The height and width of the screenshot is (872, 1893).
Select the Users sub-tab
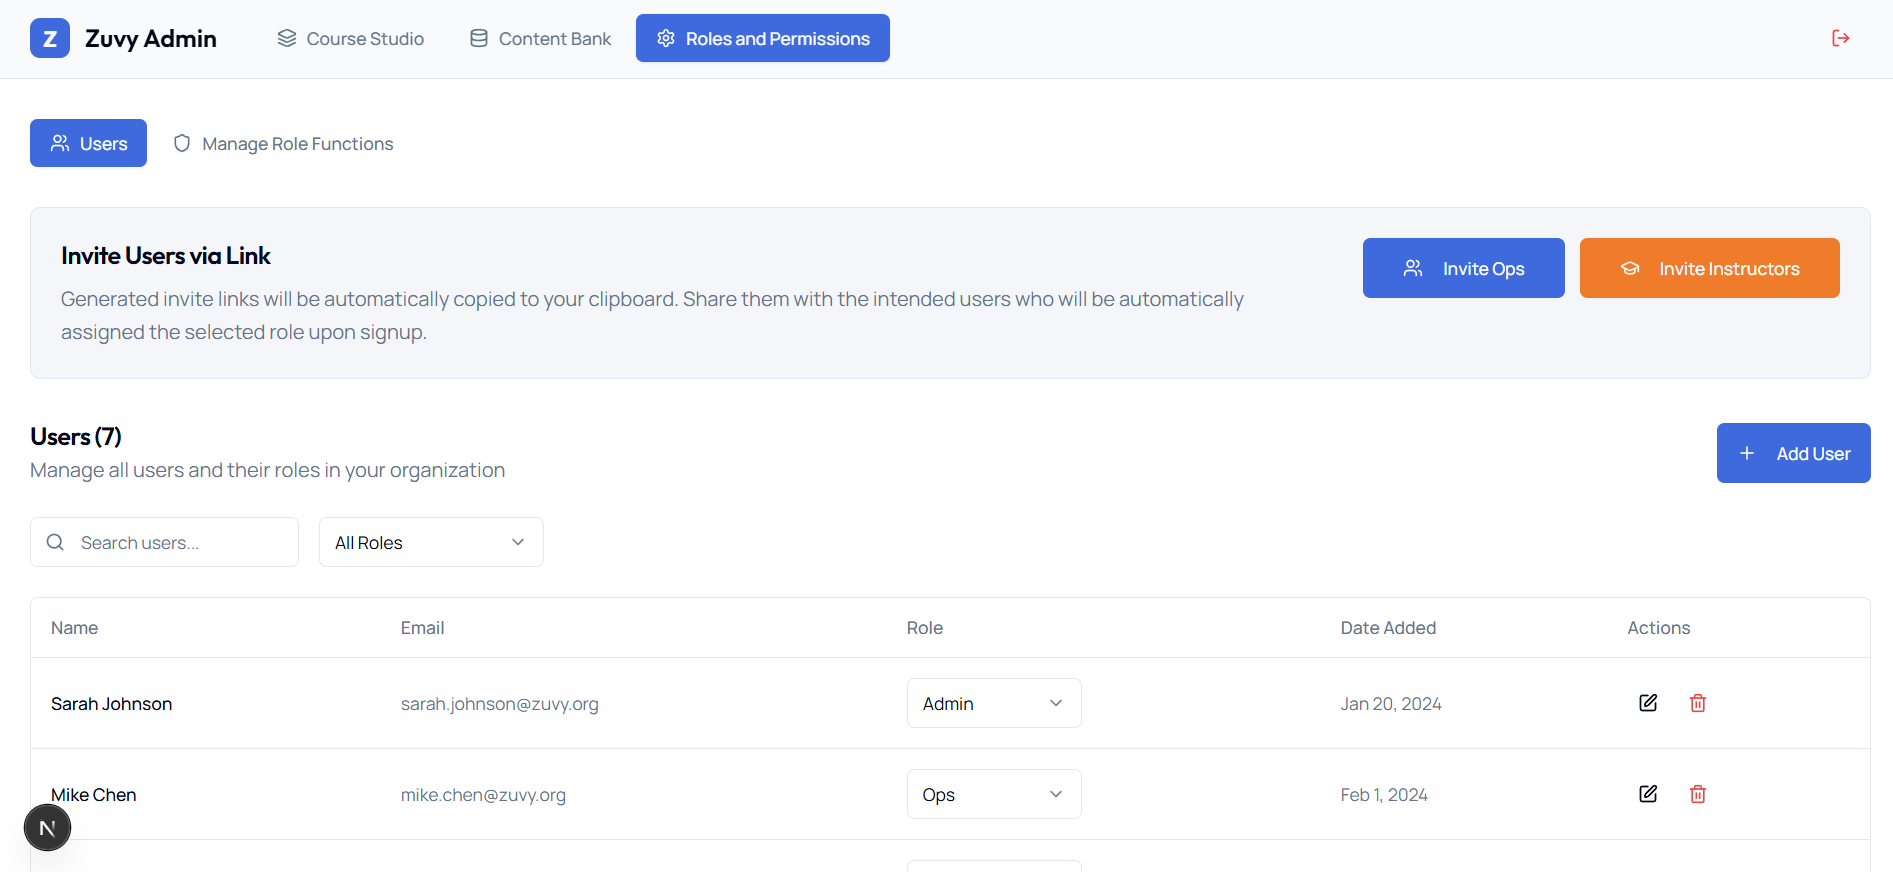coord(89,144)
